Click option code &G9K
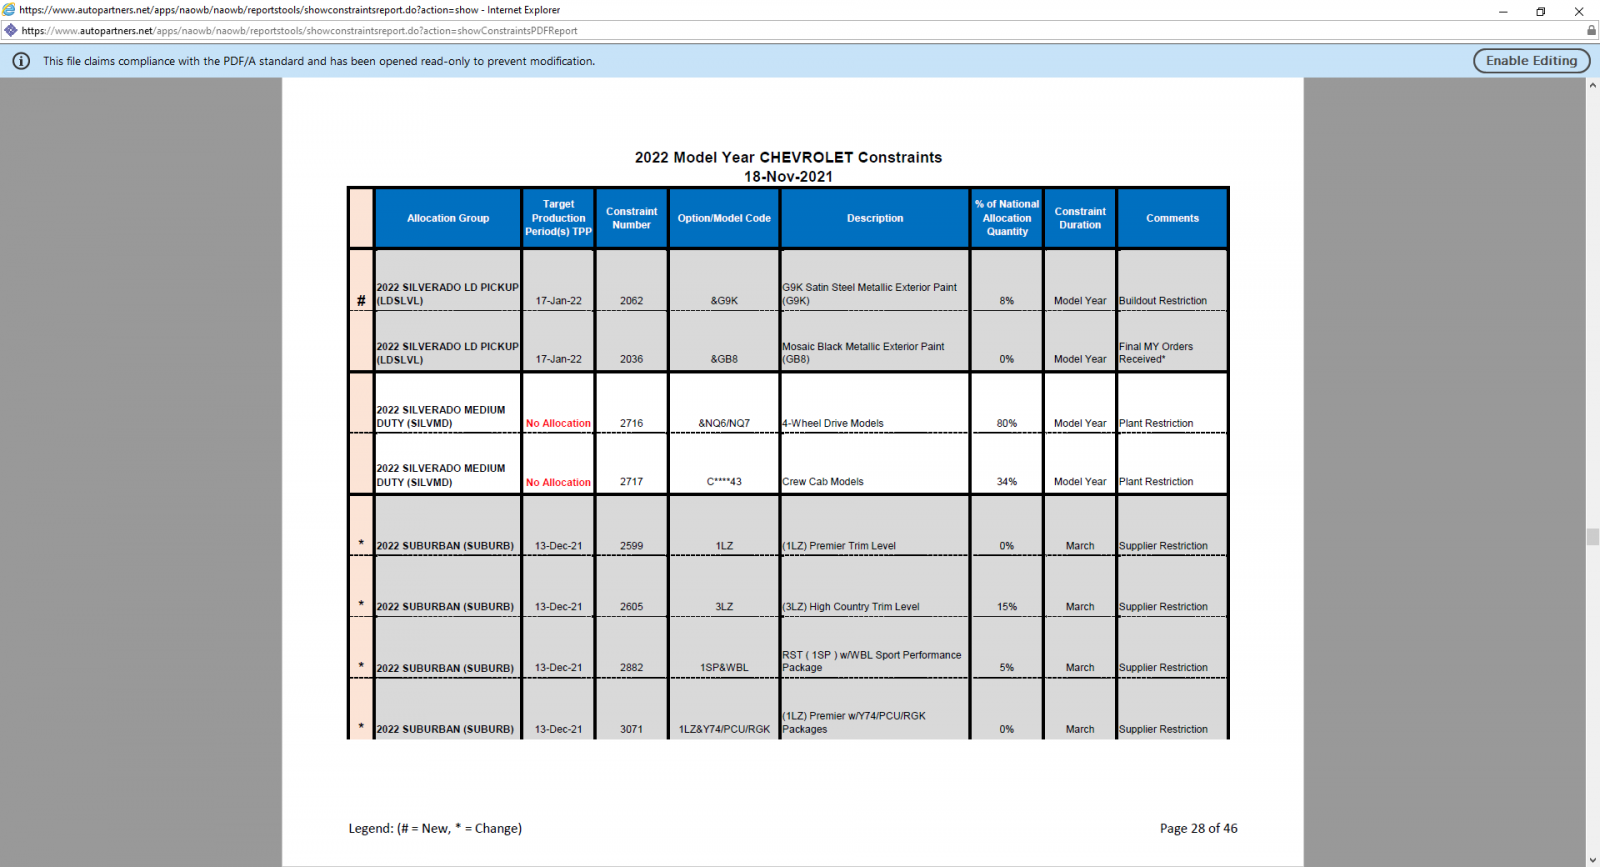Screen dimensions: 1600x867 tap(724, 301)
